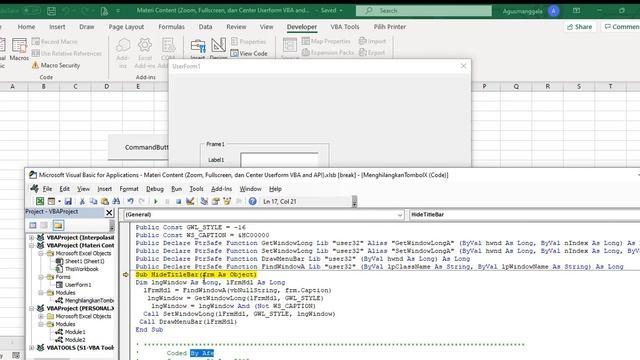Undo last action in VBA editor

pyautogui.click(x=131, y=201)
